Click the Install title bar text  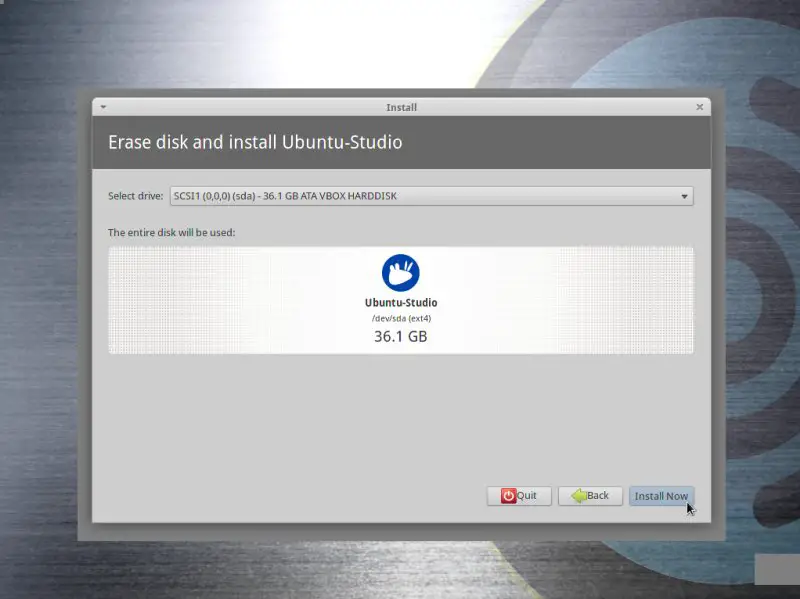(x=402, y=107)
